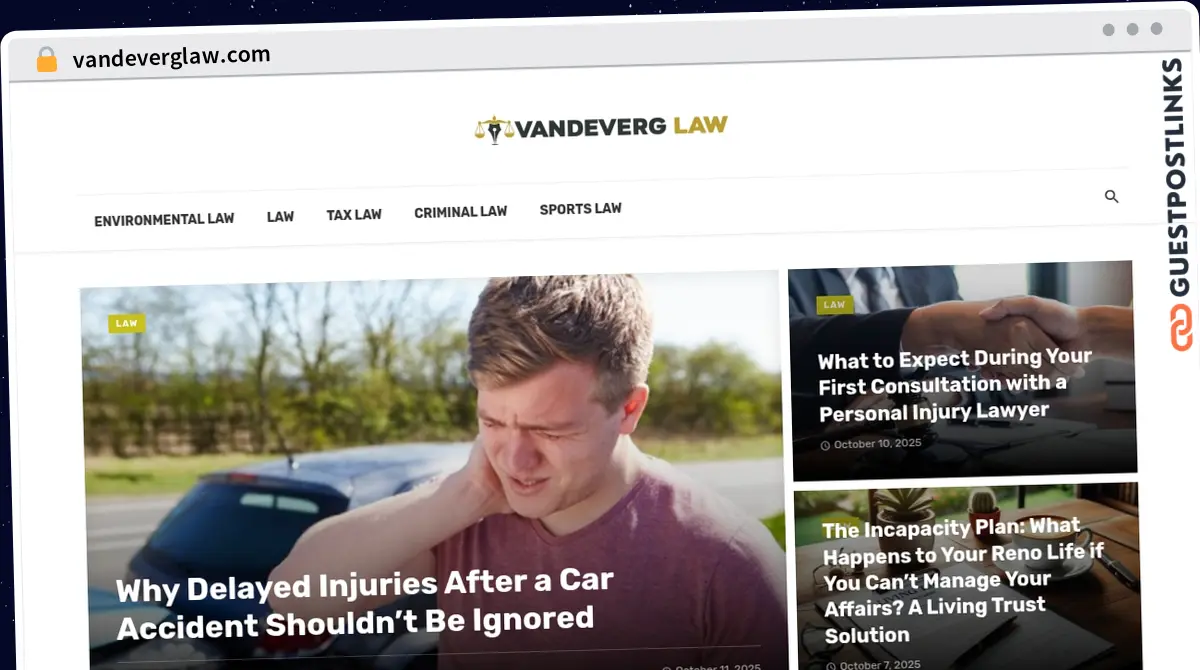Open The Incapacity Plan Living Trust article

pos(963,581)
